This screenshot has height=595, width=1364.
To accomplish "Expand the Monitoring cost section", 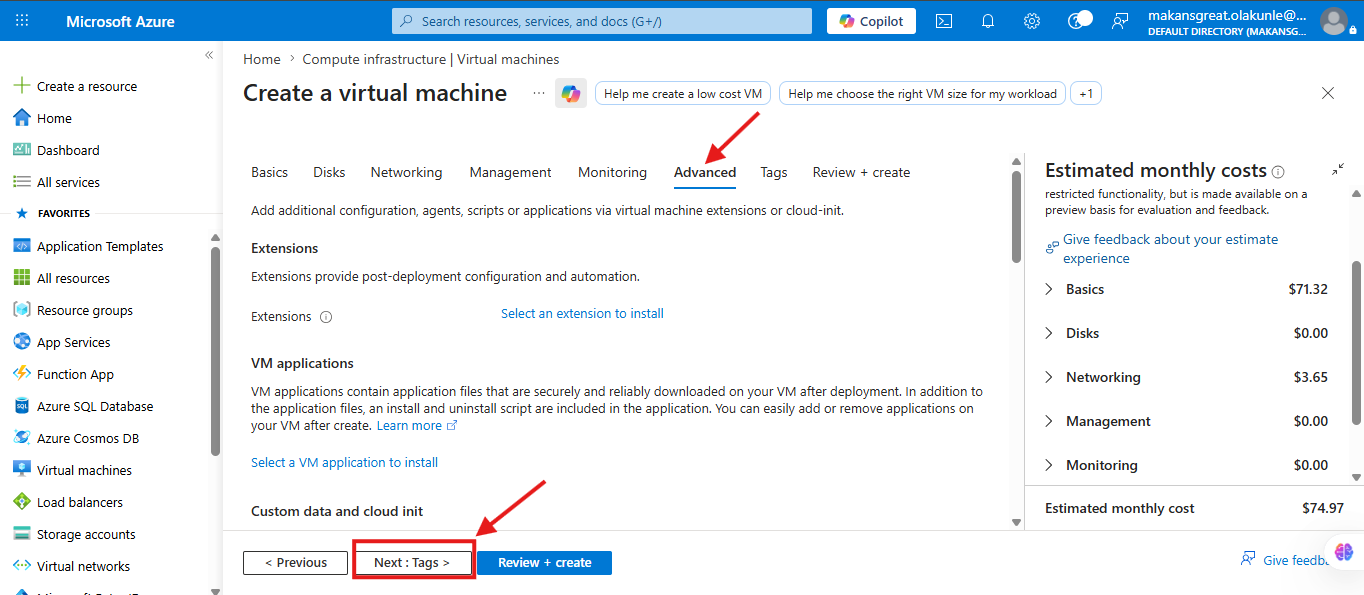I will click(x=1049, y=465).
